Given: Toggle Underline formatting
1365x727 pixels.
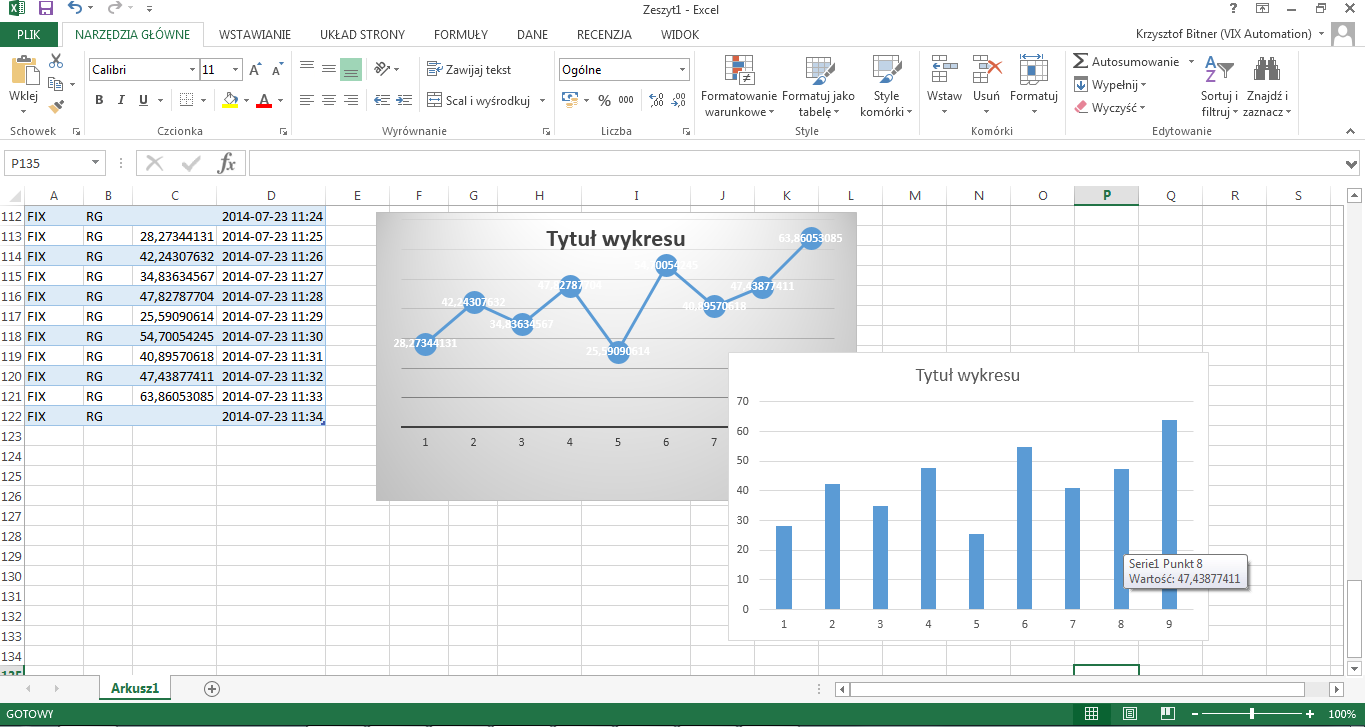Looking at the screenshot, I should pos(143,100).
